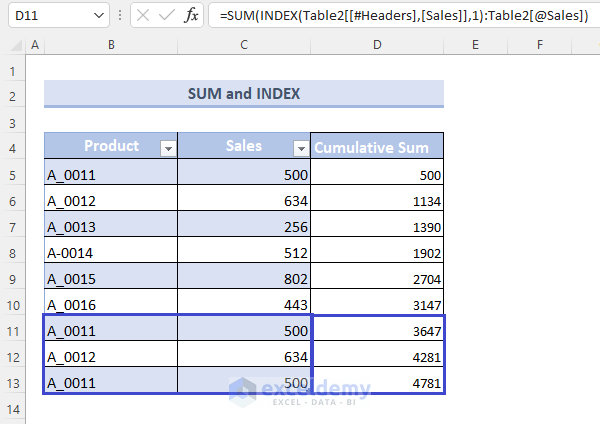Image resolution: width=600 pixels, height=424 pixels.
Task: Click the Select All corner triangle
Action: click(x=13, y=45)
